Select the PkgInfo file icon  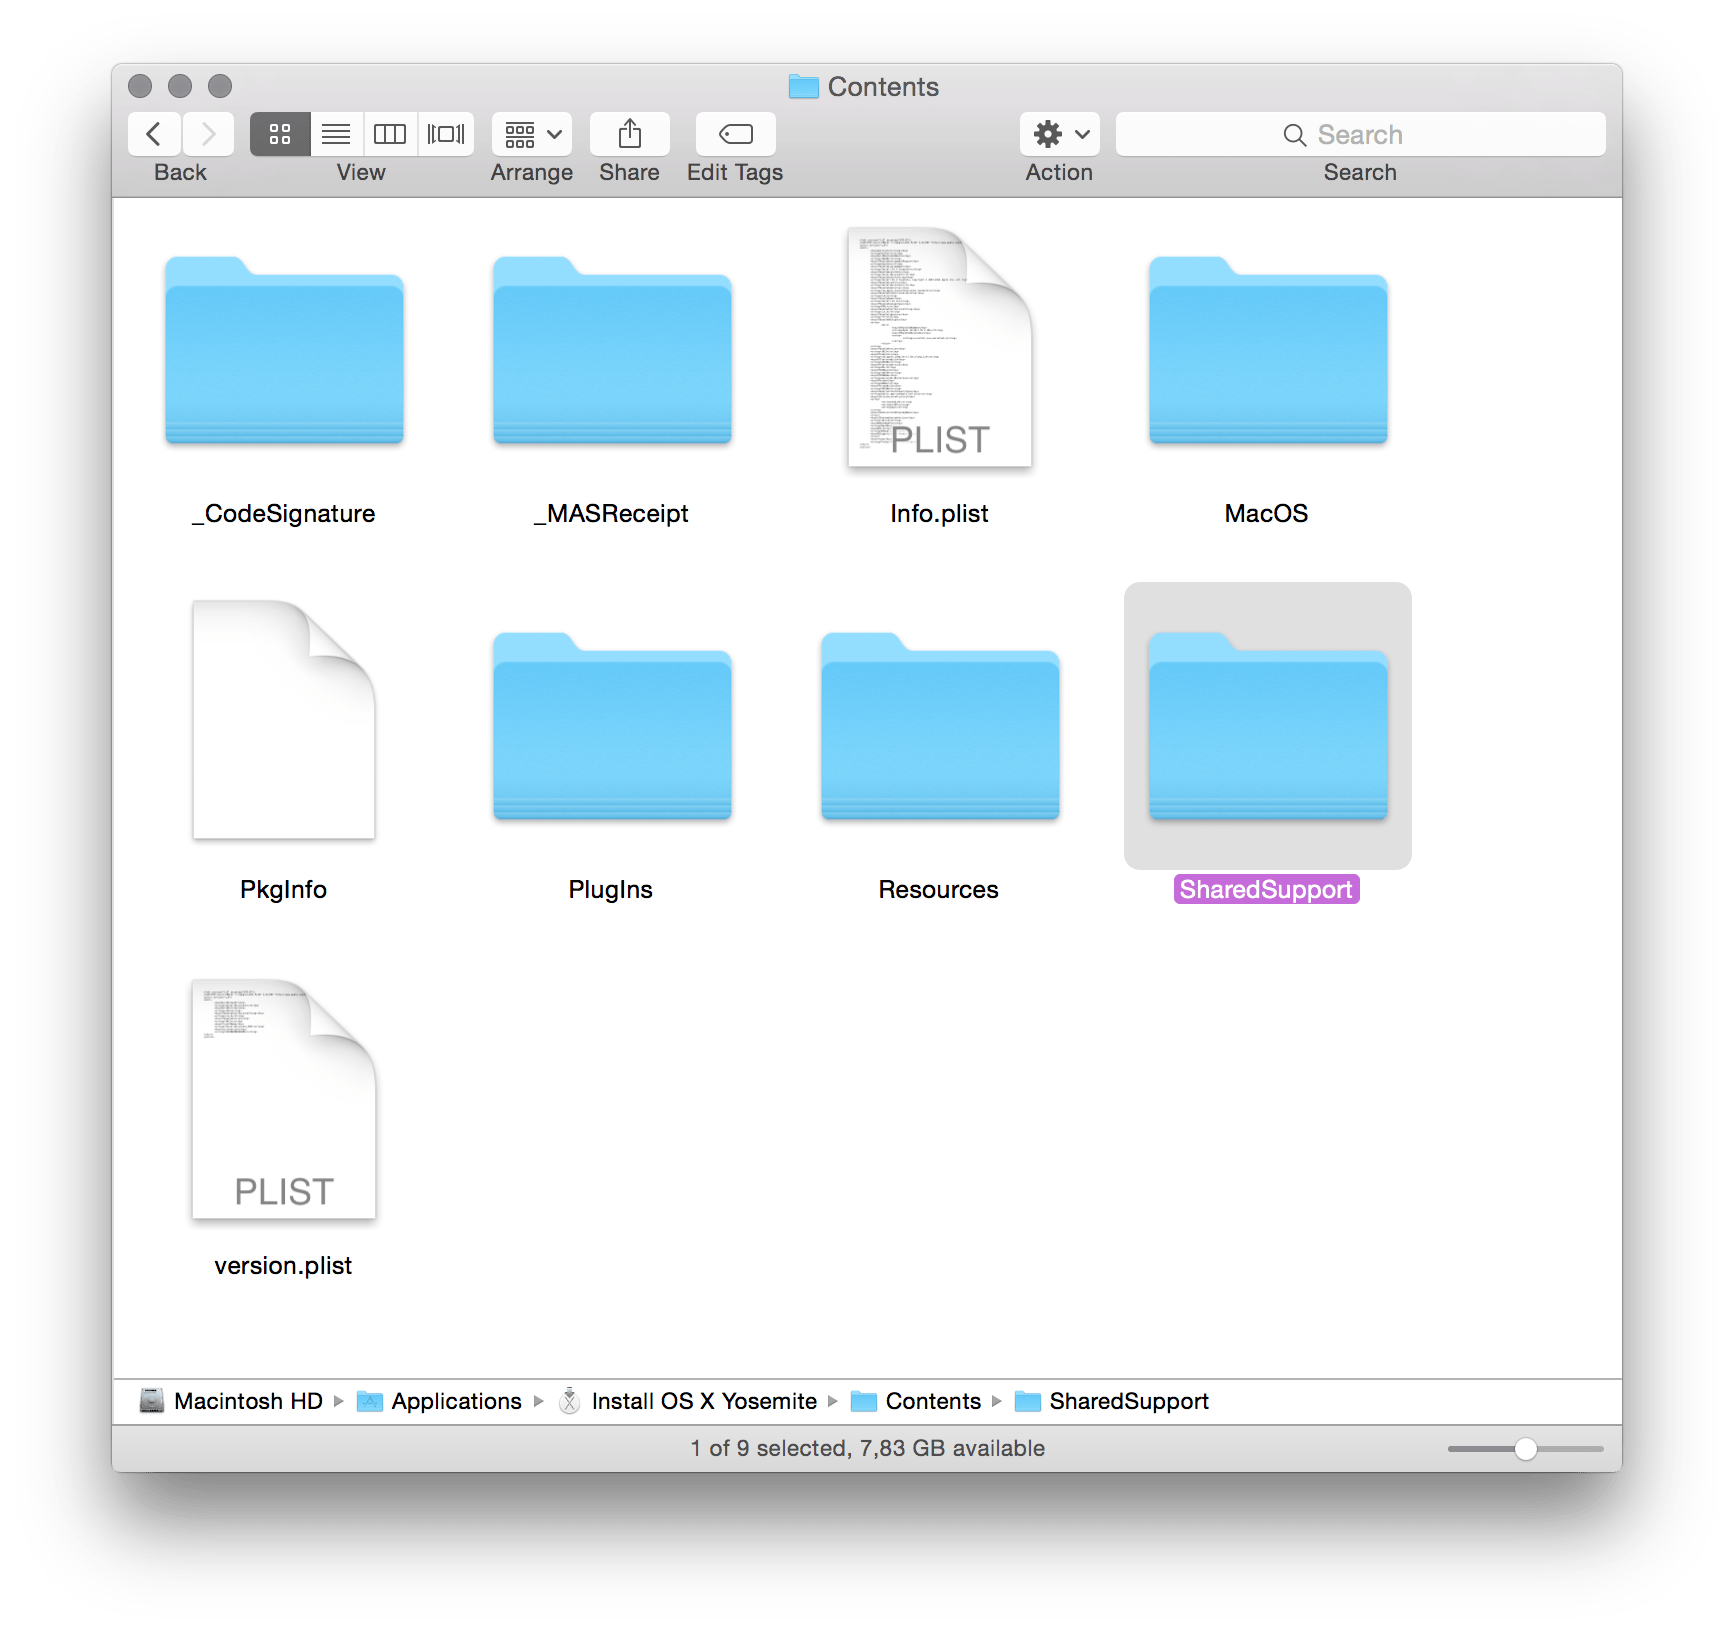click(284, 720)
